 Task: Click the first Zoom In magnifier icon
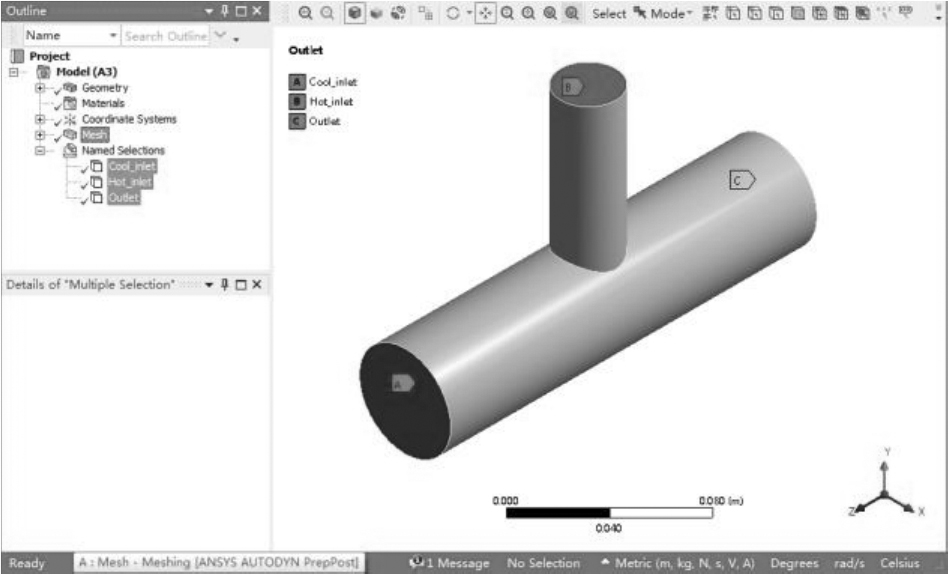306,14
